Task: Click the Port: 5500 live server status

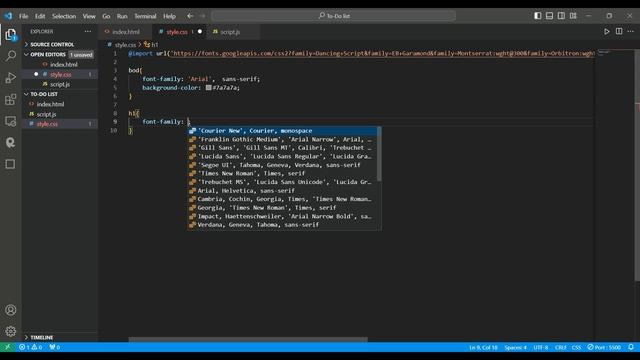Action: click(604, 347)
